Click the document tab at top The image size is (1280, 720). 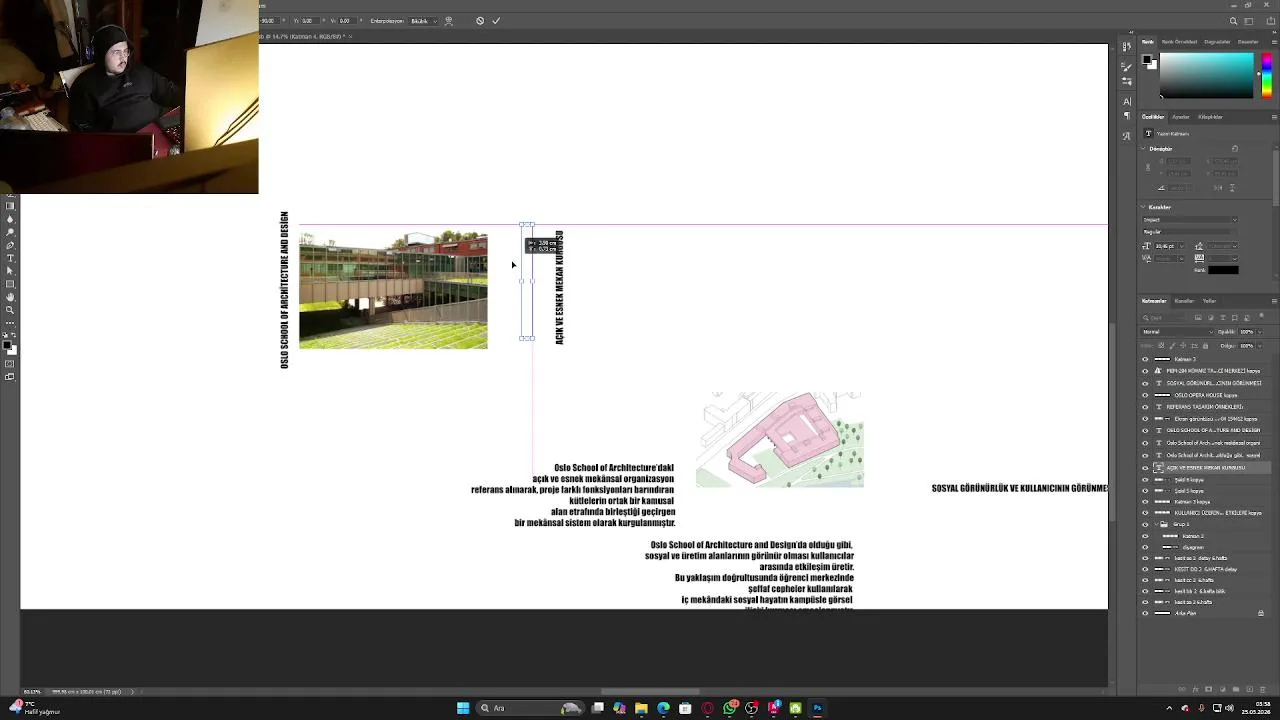coord(303,36)
